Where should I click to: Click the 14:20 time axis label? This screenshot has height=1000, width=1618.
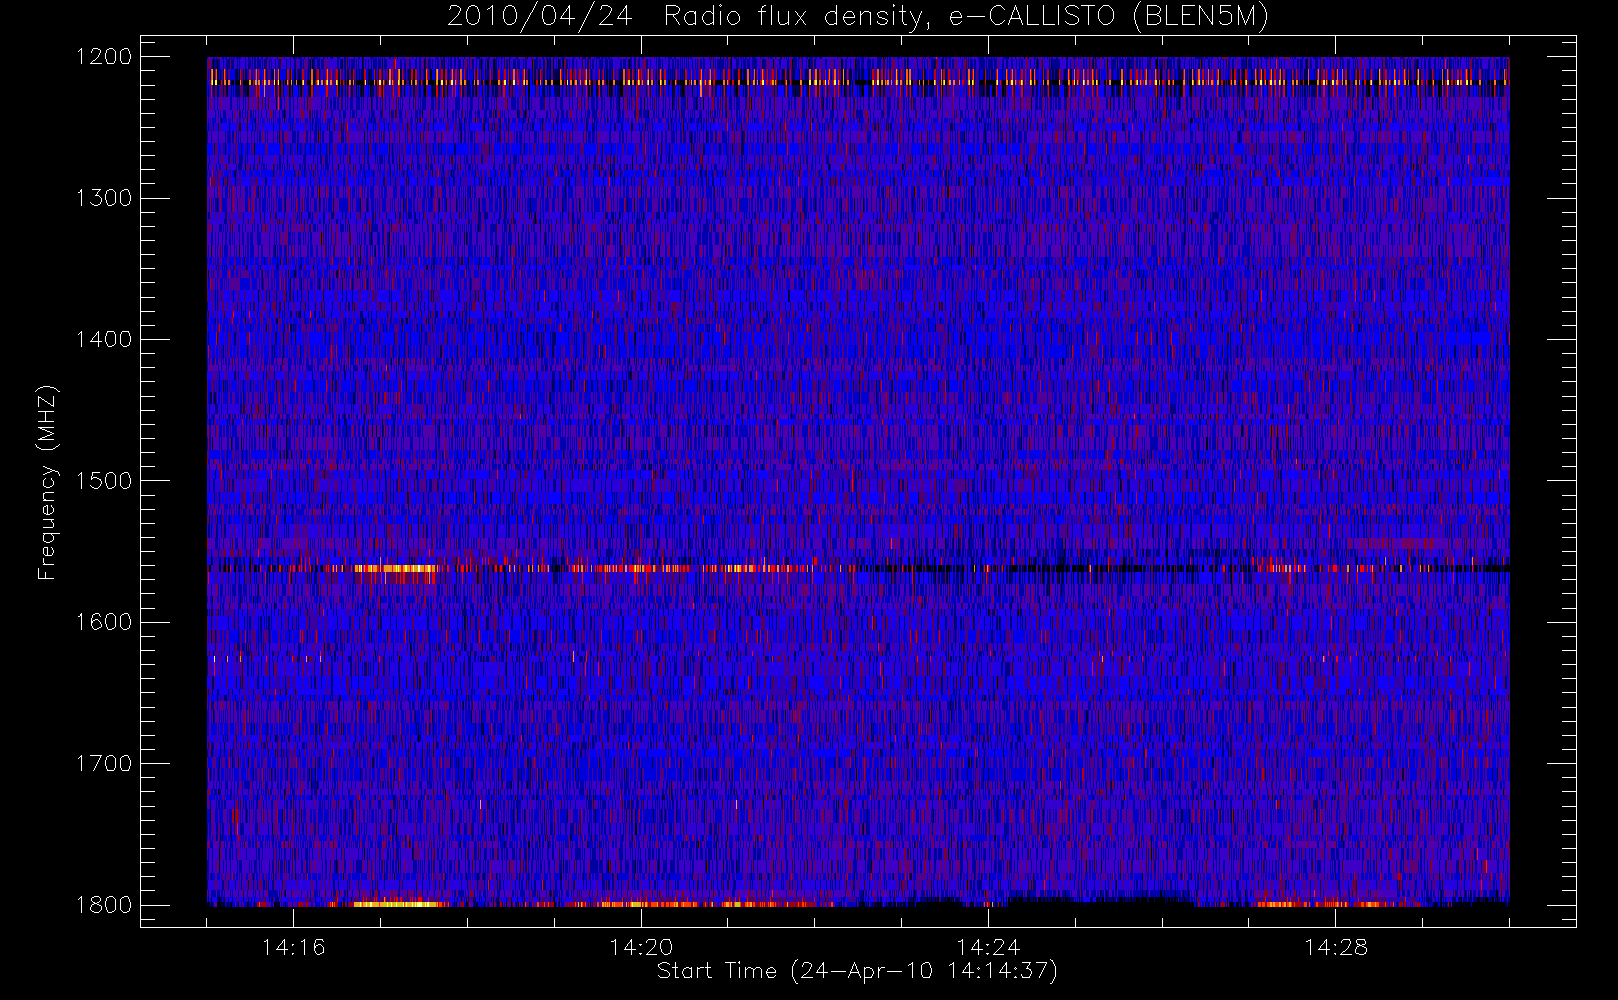coord(641,947)
